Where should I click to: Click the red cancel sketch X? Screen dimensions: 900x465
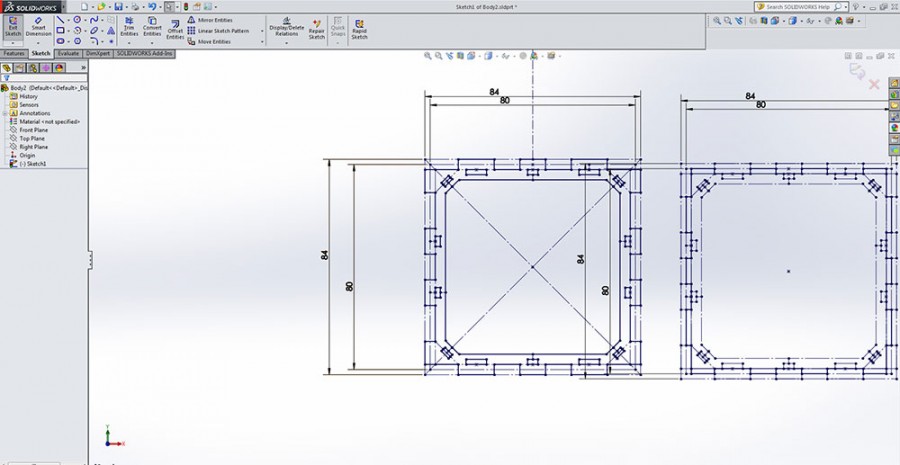coord(874,85)
